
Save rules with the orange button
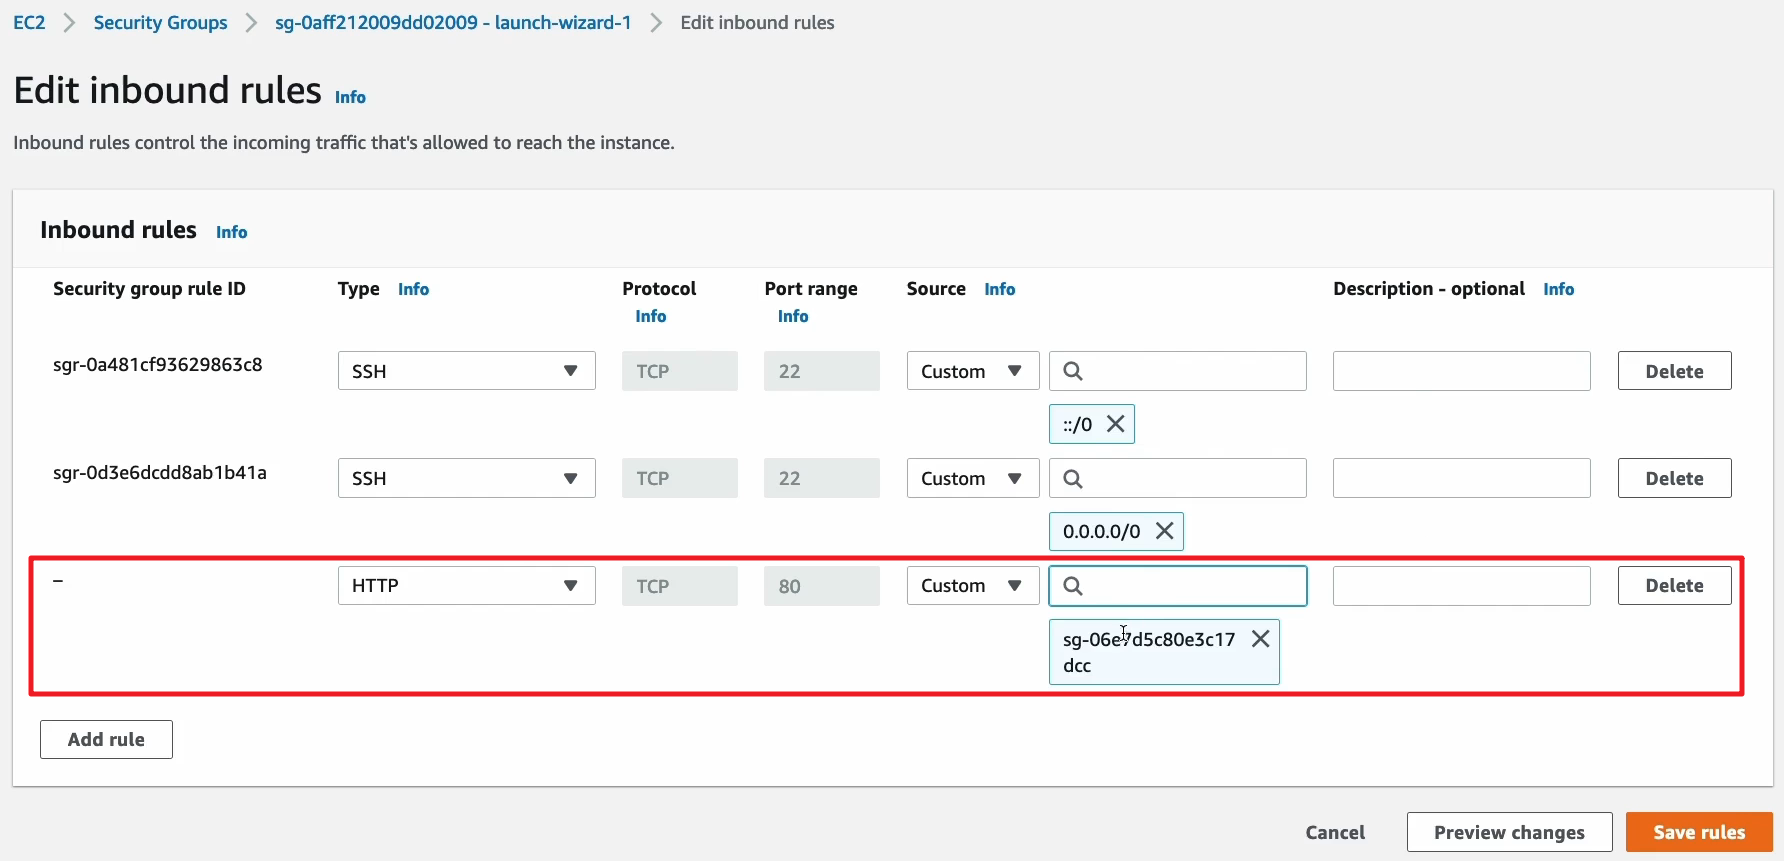[x=1698, y=832]
